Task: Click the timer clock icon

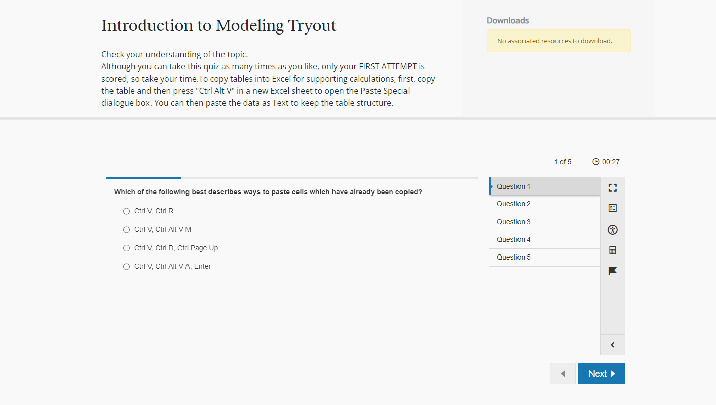Action: point(596,161)
